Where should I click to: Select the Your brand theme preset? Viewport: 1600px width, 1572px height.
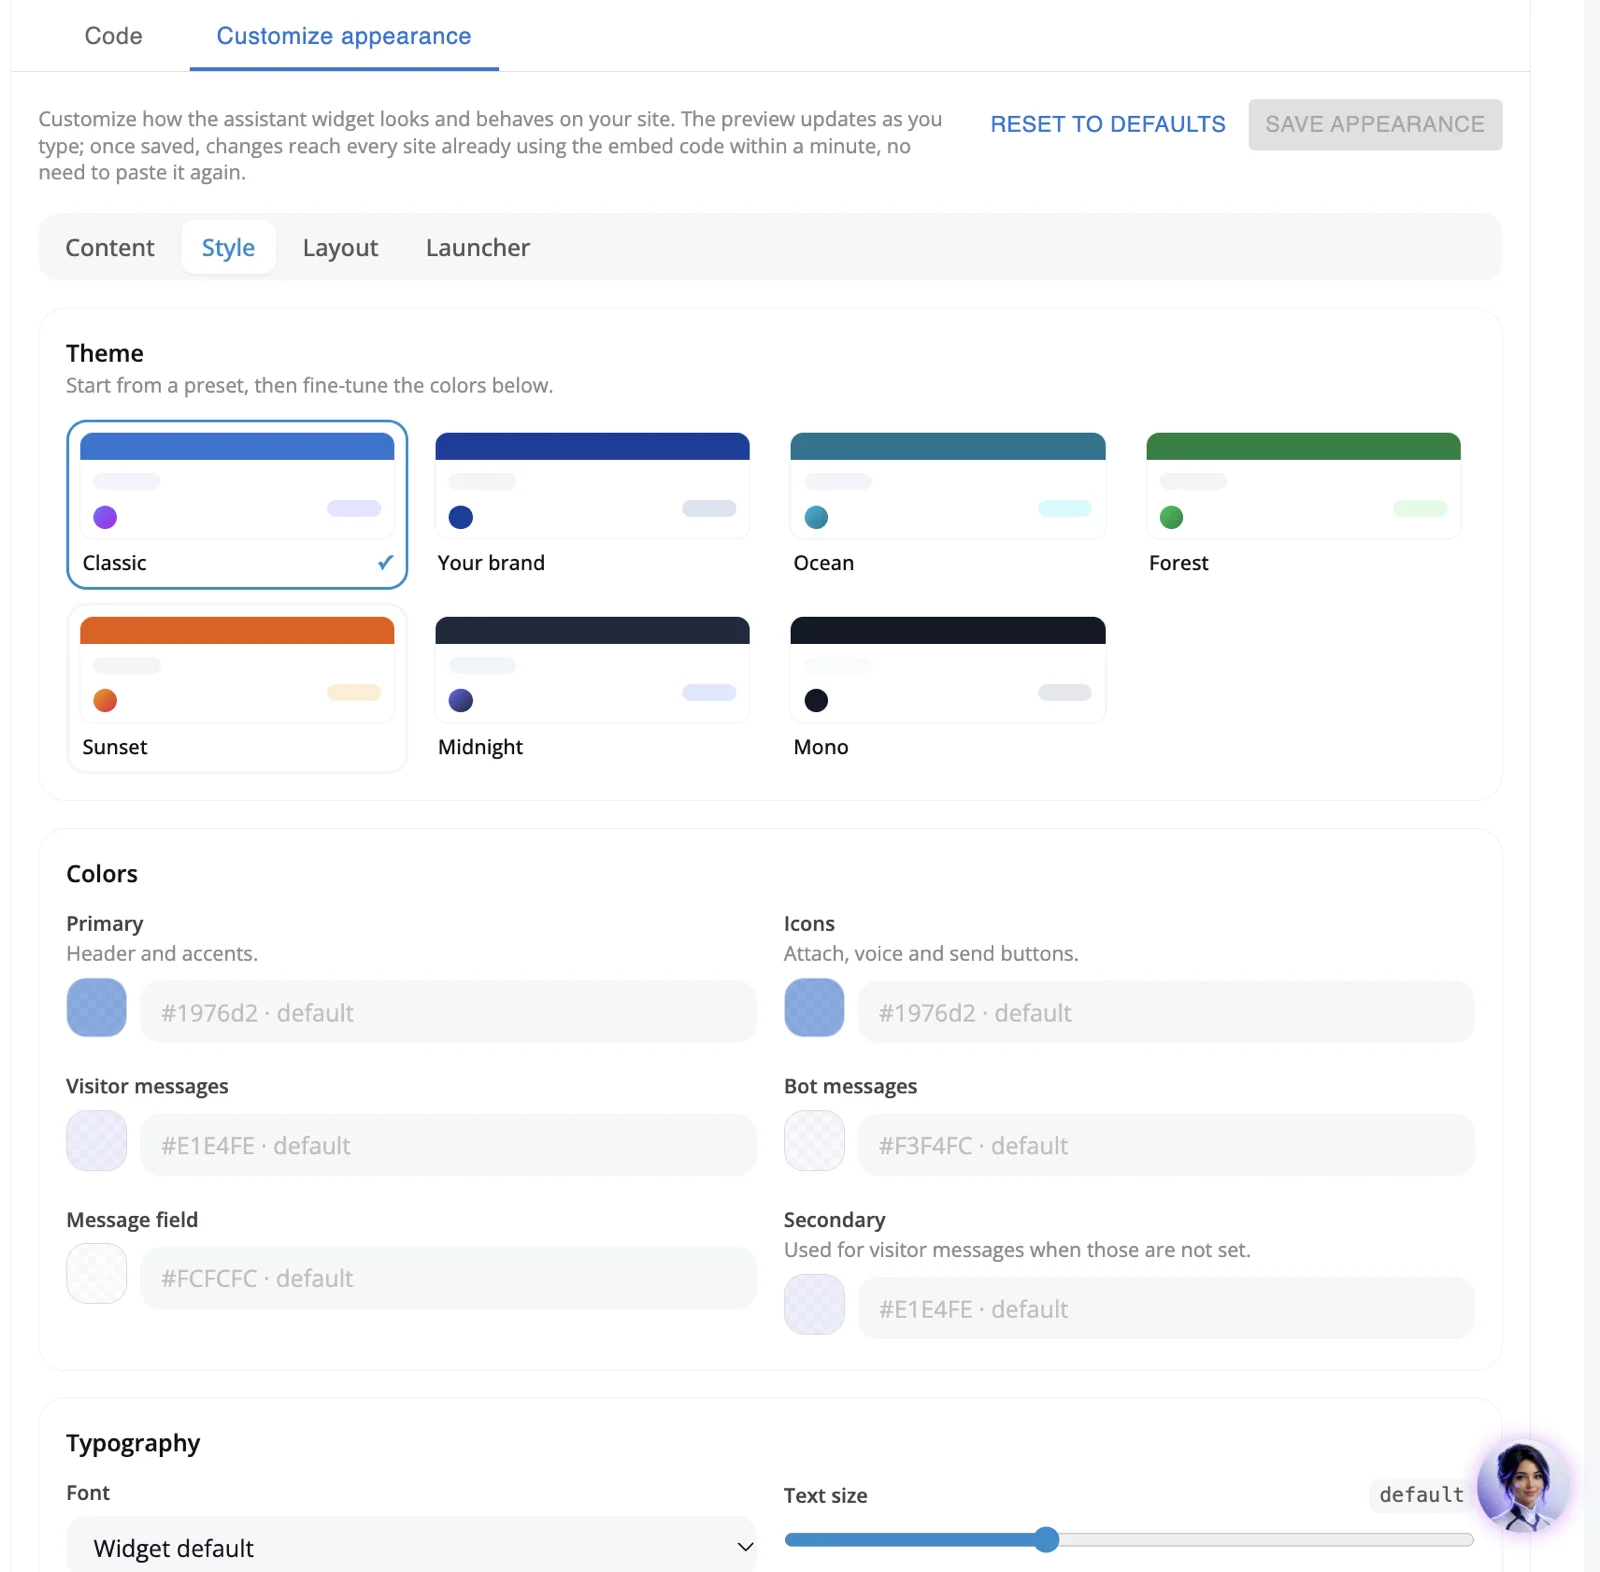[x=592, y=505]
